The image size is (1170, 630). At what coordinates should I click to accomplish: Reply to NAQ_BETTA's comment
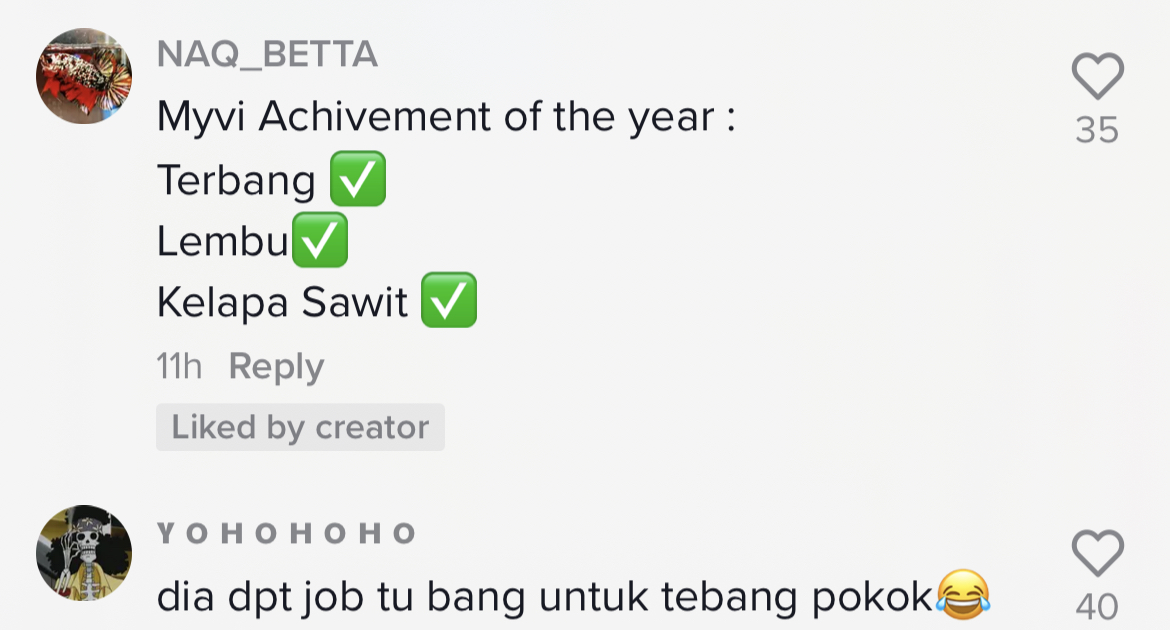pos(276,367)
